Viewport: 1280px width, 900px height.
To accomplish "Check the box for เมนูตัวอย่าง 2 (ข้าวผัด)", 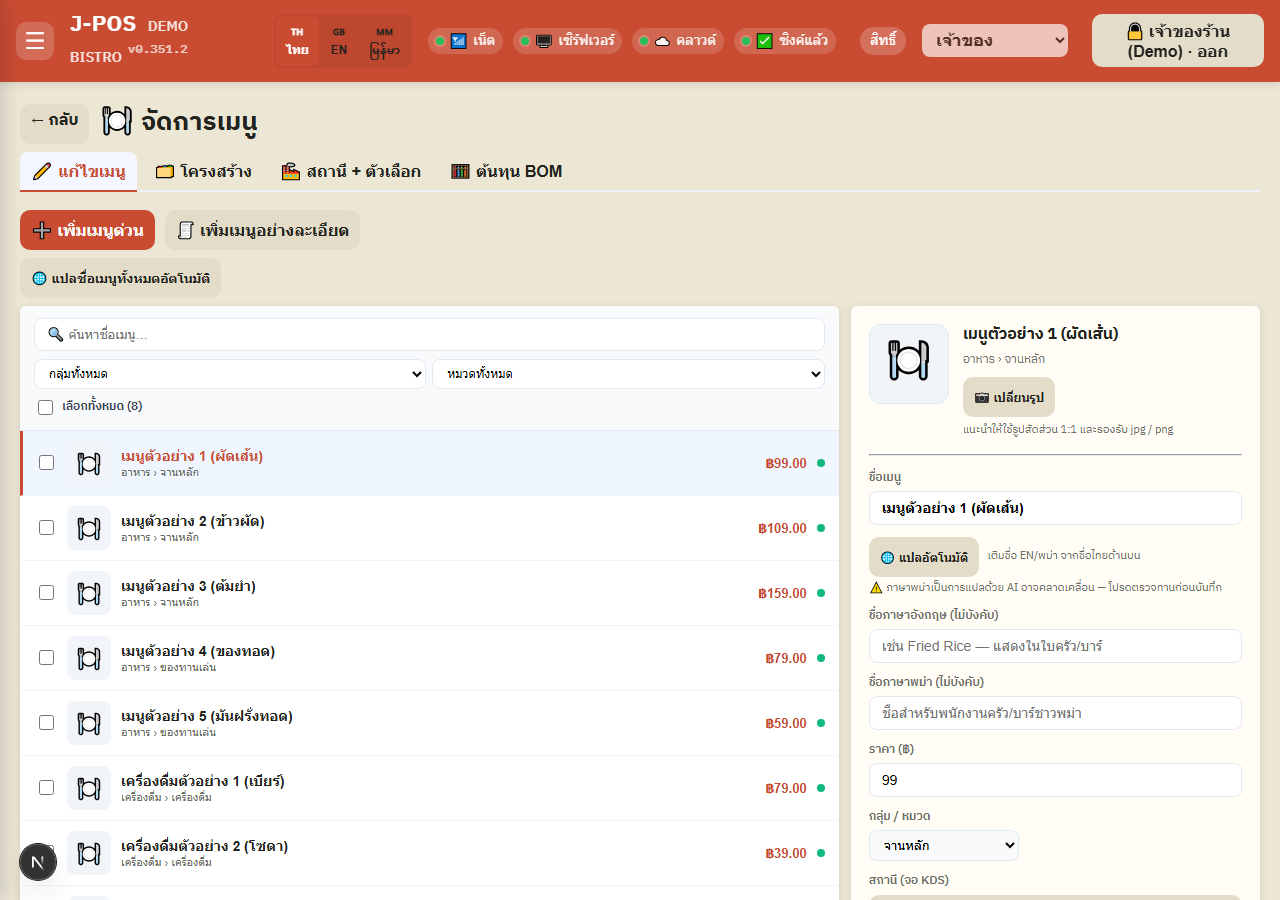I will pos(46,528).
